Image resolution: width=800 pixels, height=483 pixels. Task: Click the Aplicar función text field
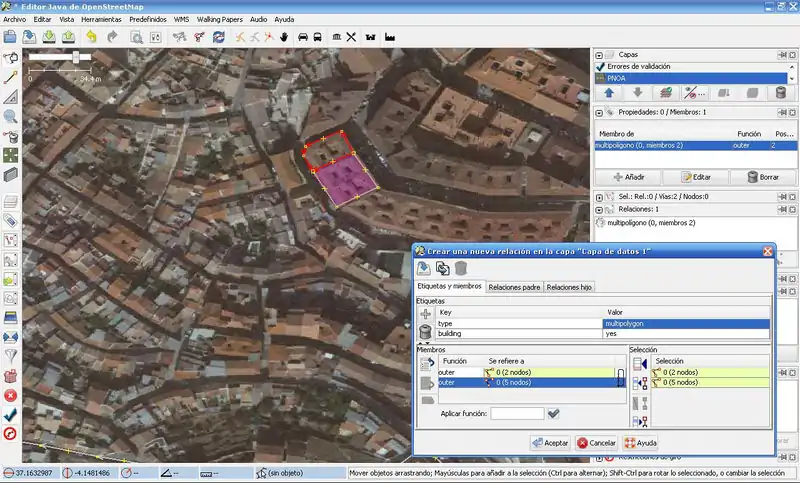(517, 413)
